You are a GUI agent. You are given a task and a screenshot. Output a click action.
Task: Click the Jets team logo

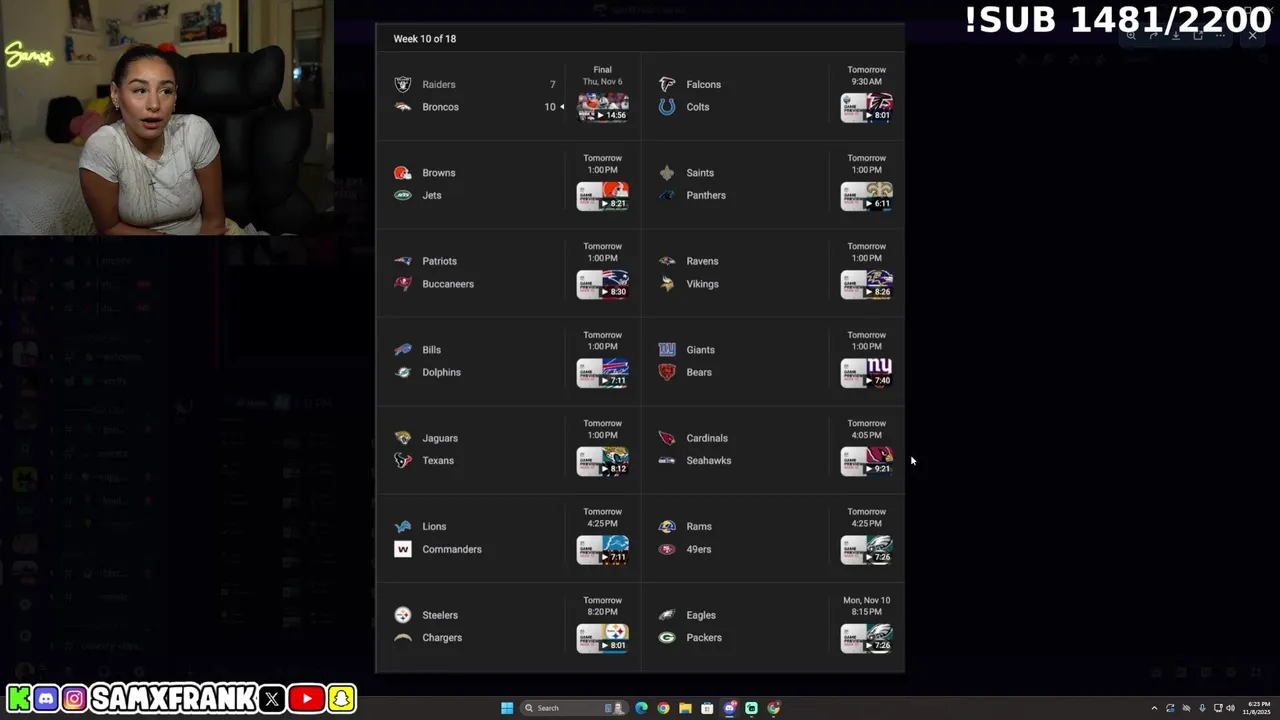(x=403, y=195)
